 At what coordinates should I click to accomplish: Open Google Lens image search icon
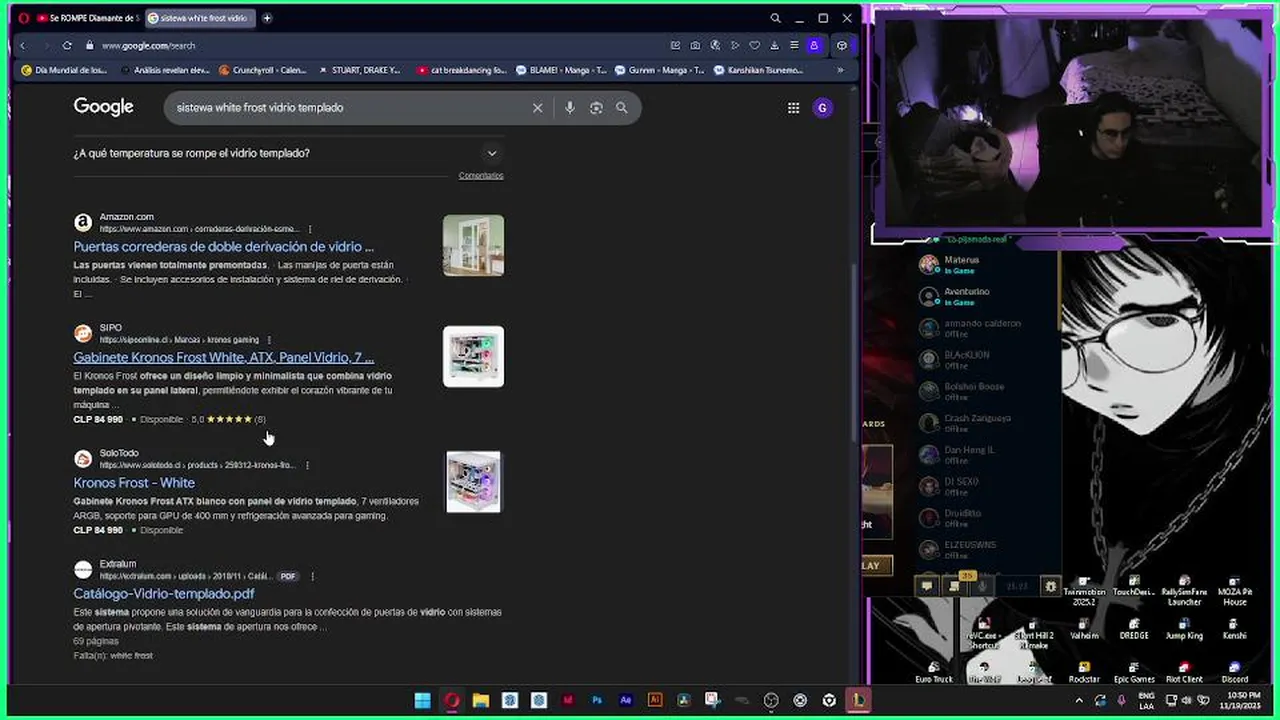click(596, 107)
